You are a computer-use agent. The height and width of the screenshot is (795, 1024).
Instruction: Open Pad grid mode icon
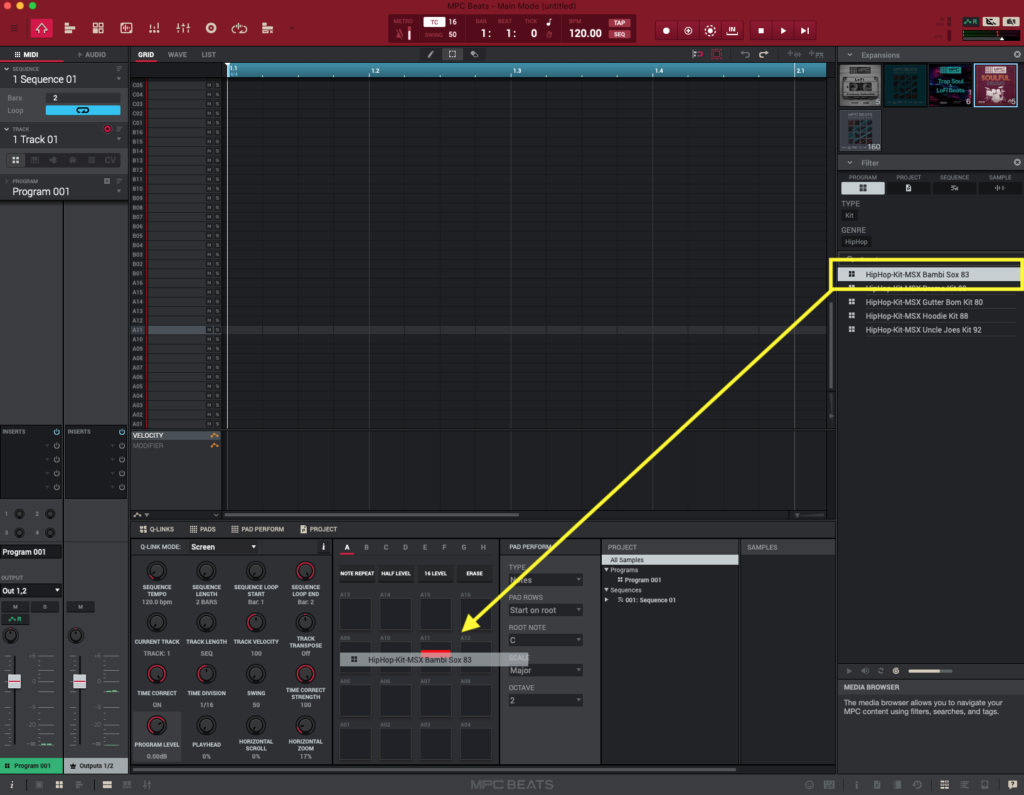98,28
